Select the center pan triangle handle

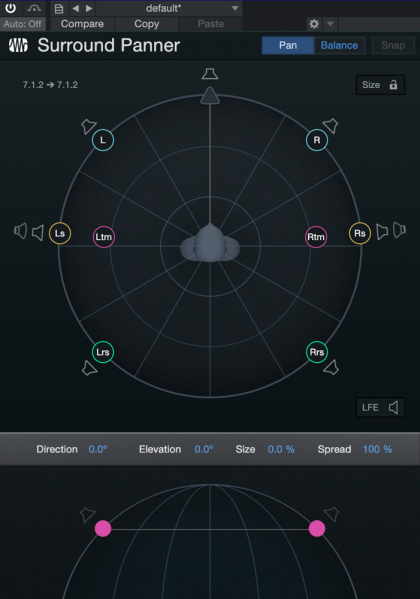(210, 96)
